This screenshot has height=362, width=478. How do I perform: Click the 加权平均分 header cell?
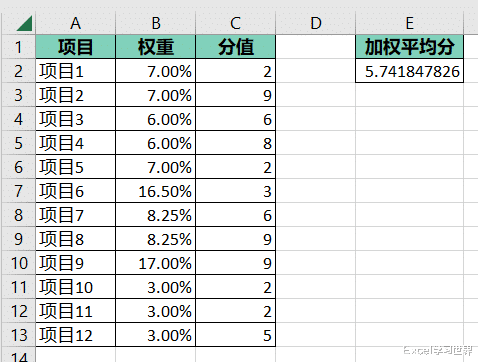click(410, 47)
